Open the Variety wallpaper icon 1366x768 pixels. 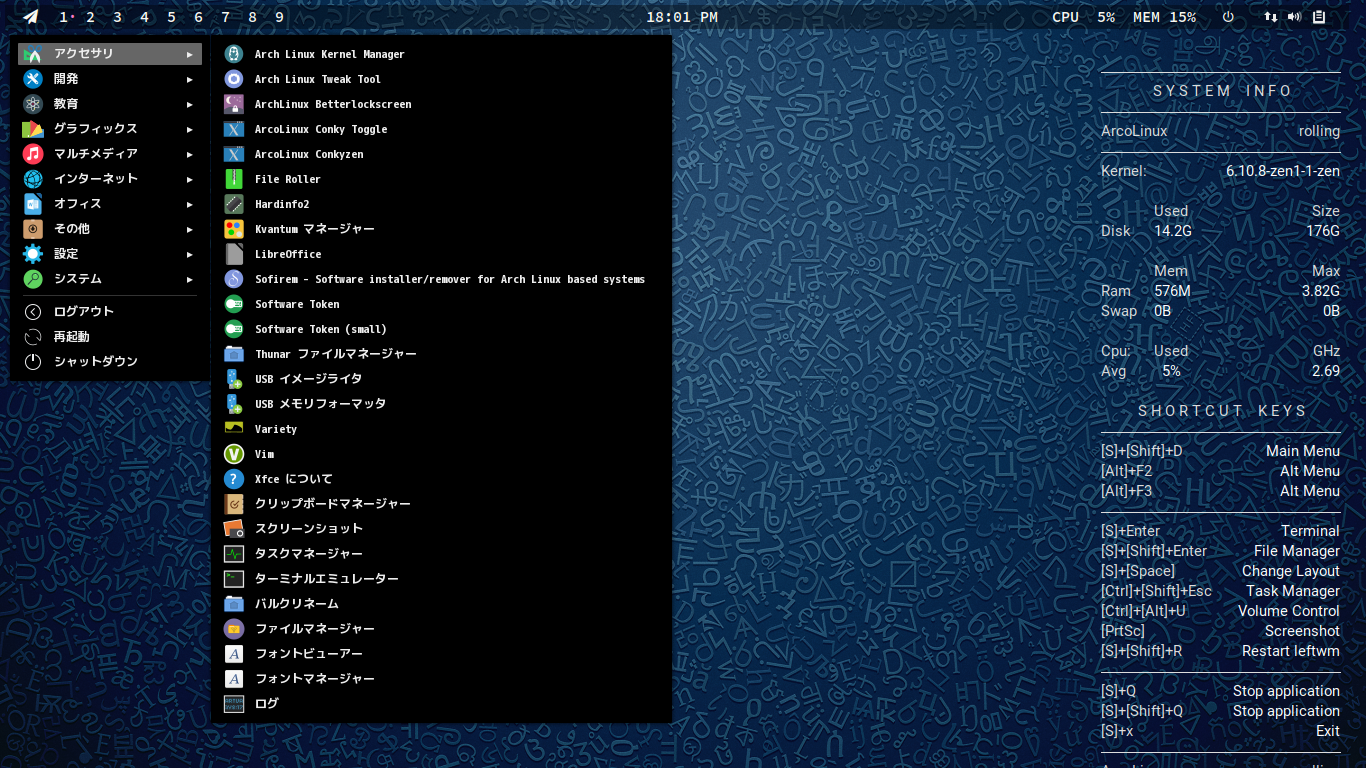[x=234, y=429]
